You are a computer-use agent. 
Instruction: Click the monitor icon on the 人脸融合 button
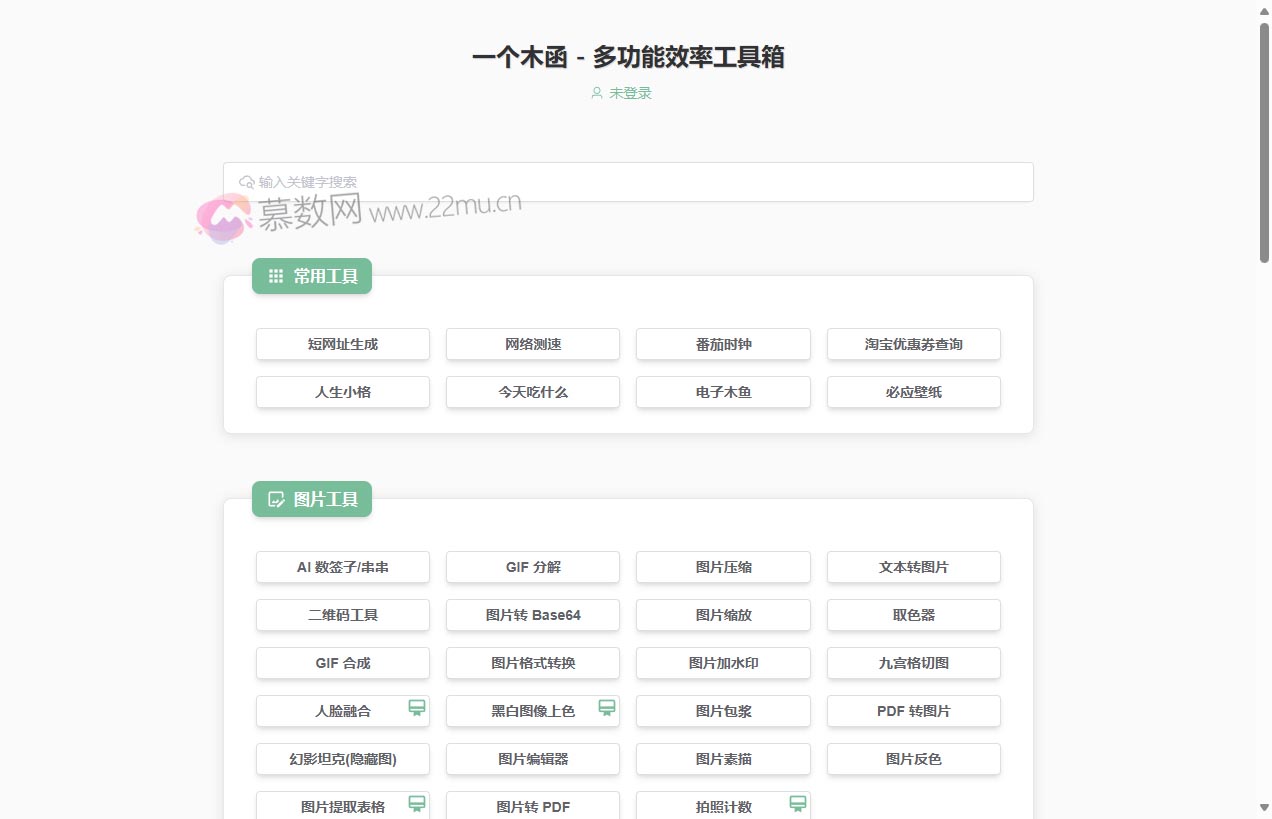tap(417, 707)
